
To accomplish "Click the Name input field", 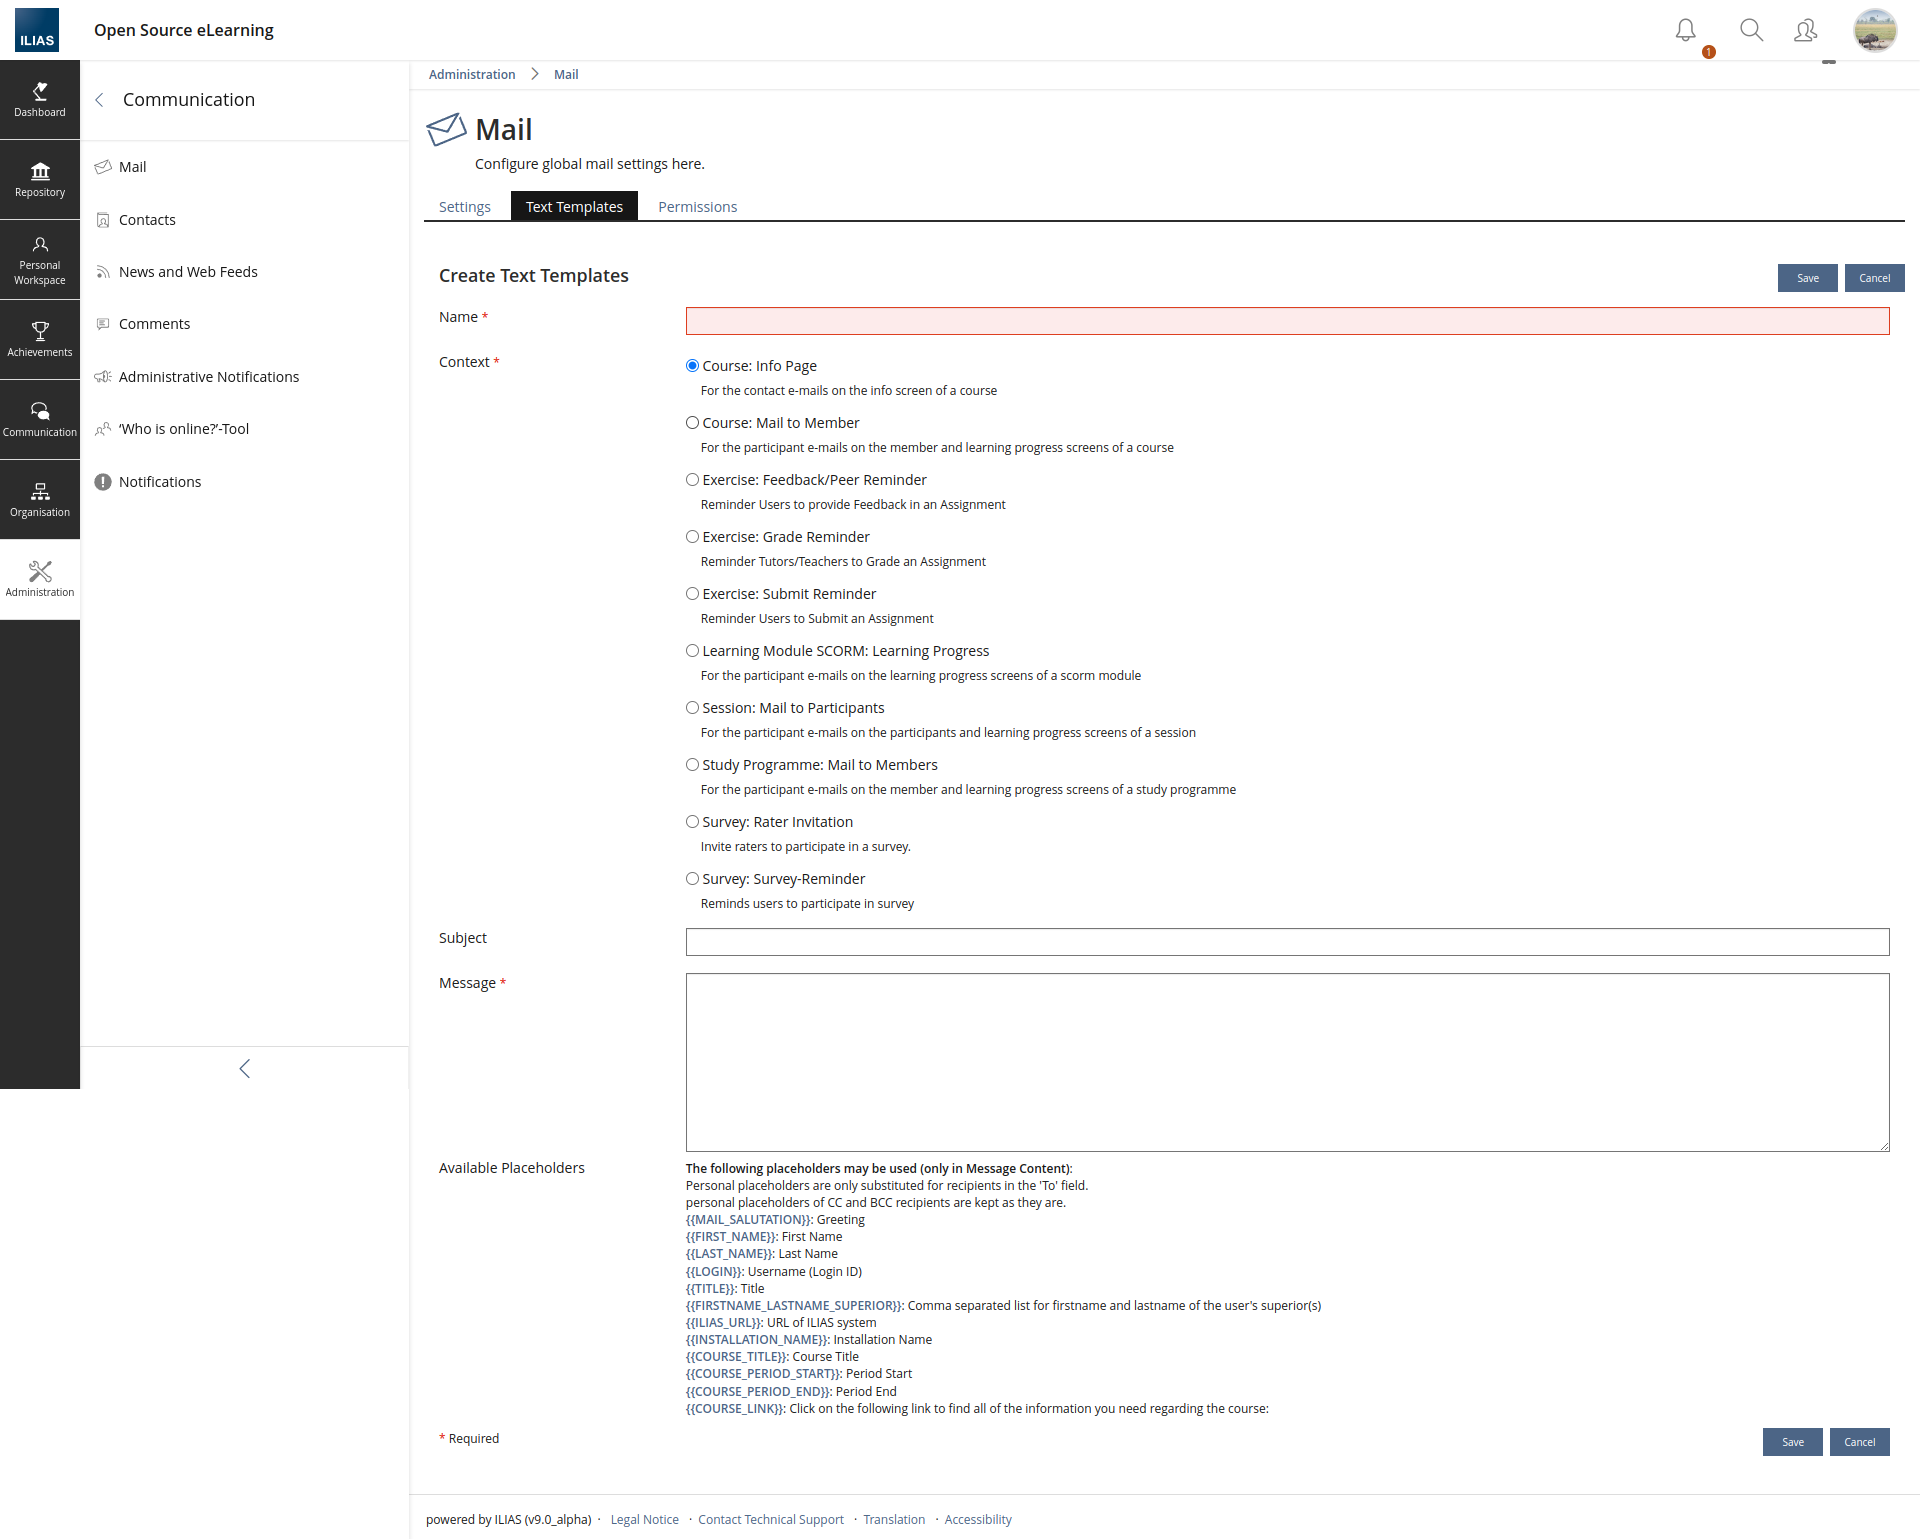I will point(1287,321).
